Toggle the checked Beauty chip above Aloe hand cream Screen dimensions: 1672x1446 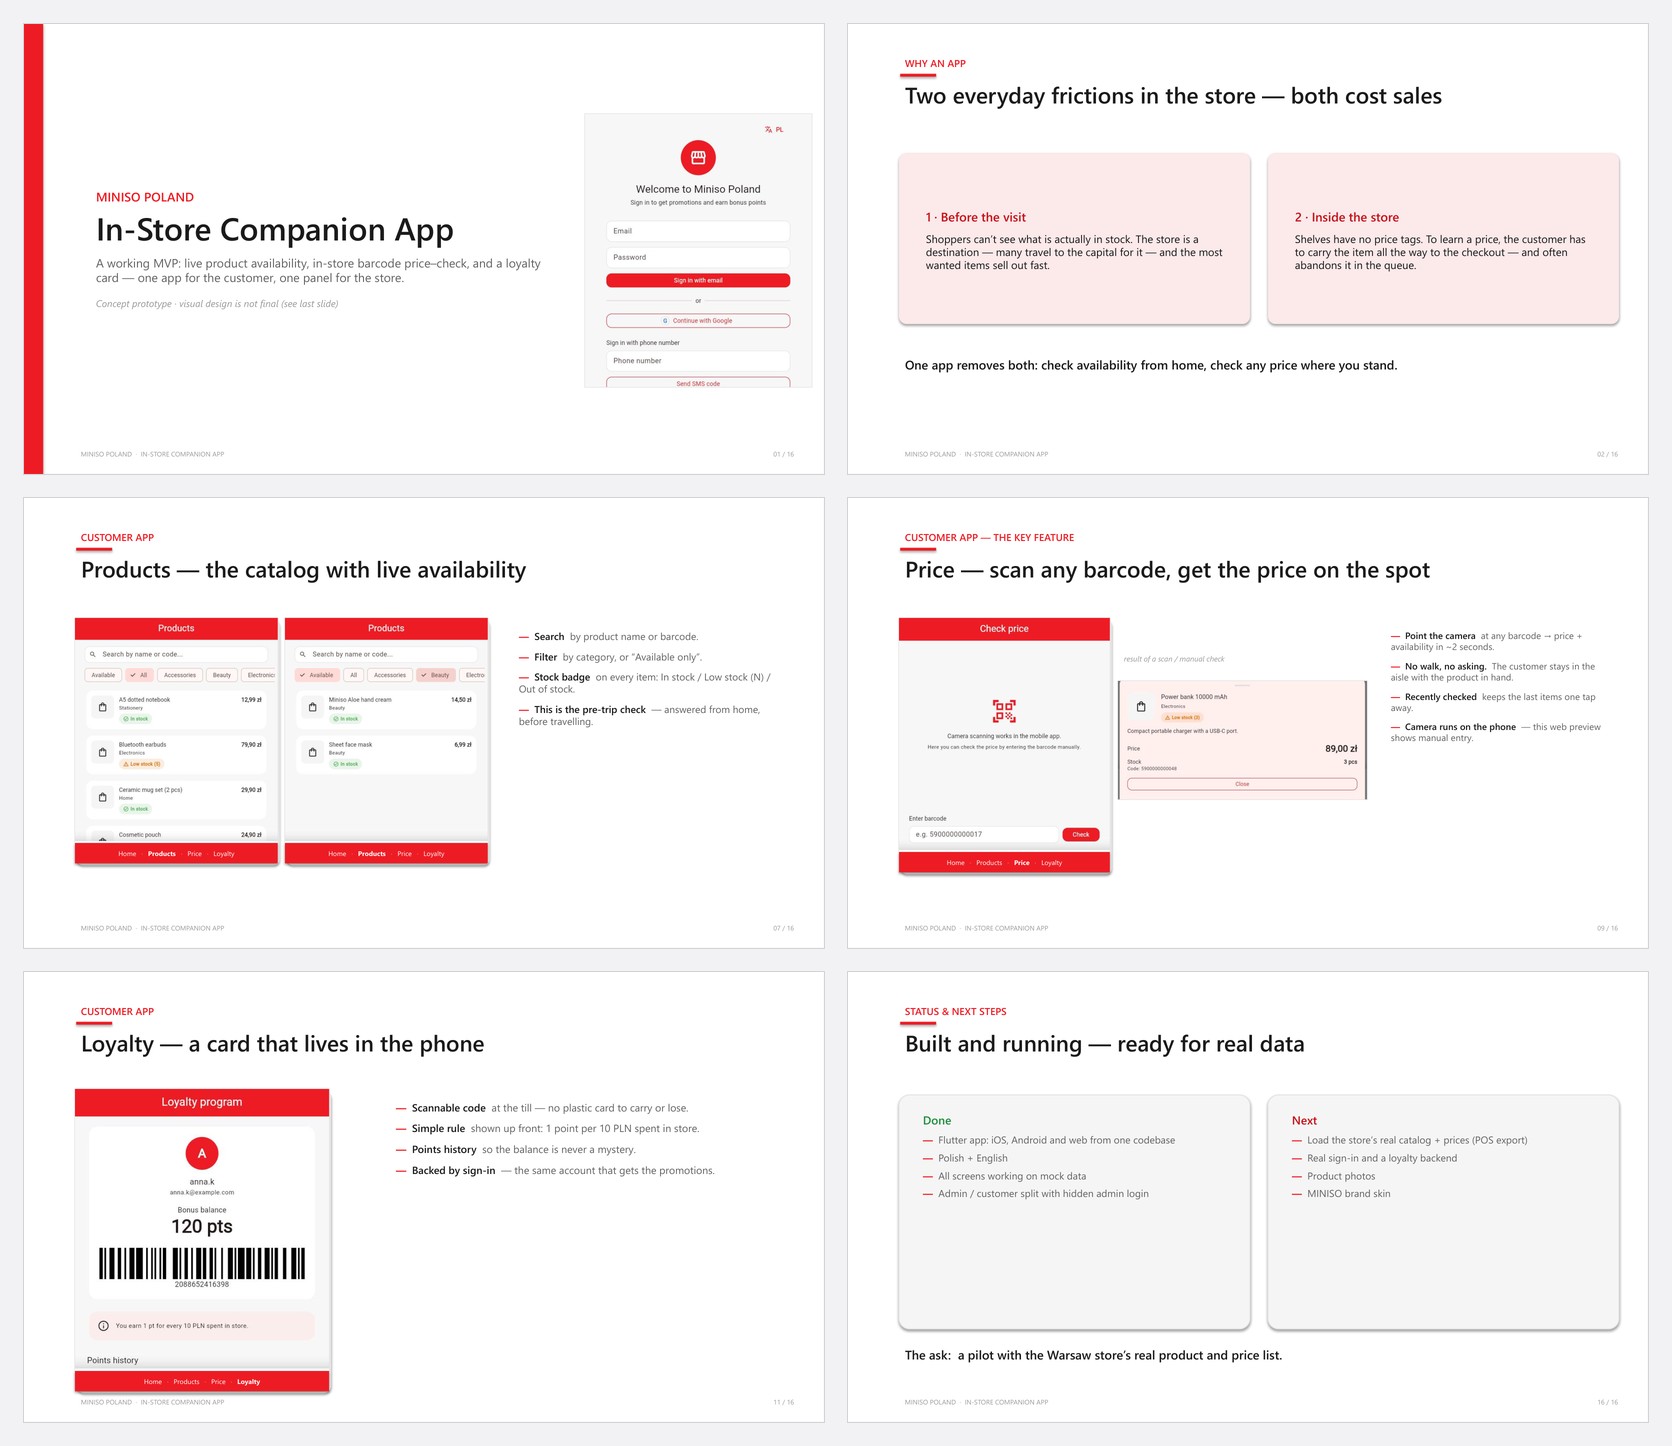click(x=436, y=675)
